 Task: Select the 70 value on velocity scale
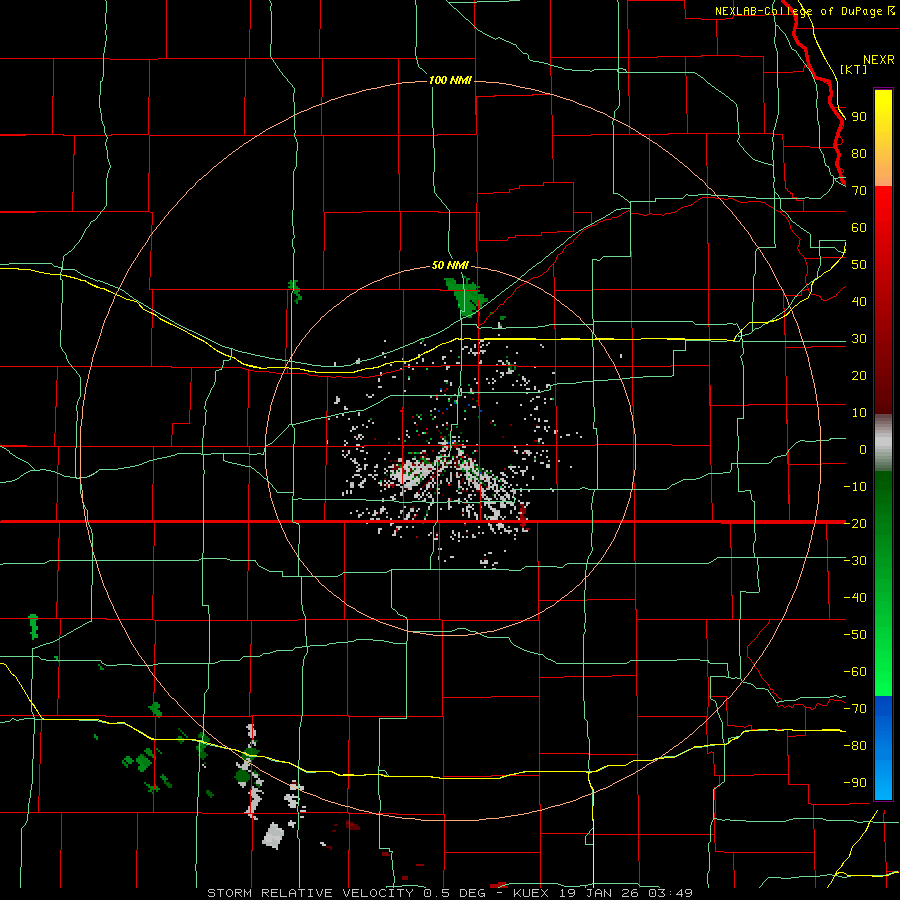859,191
